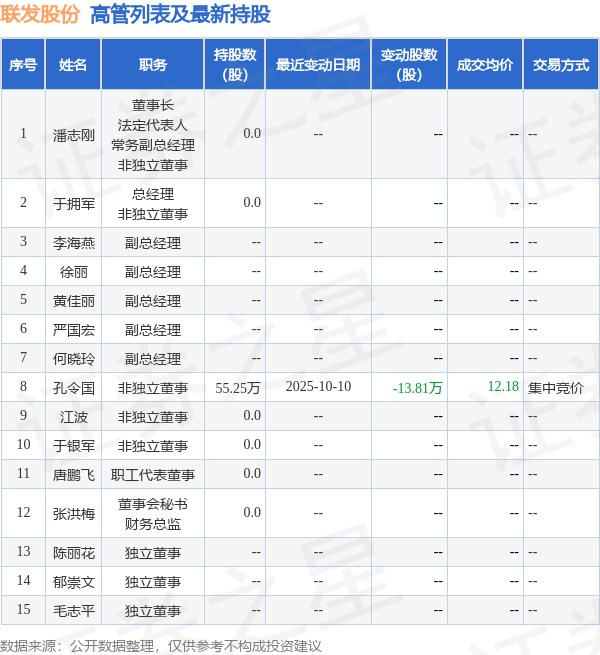Click the change value -13.81万
This screenshot has width=600, height=655.
[417, 388]
